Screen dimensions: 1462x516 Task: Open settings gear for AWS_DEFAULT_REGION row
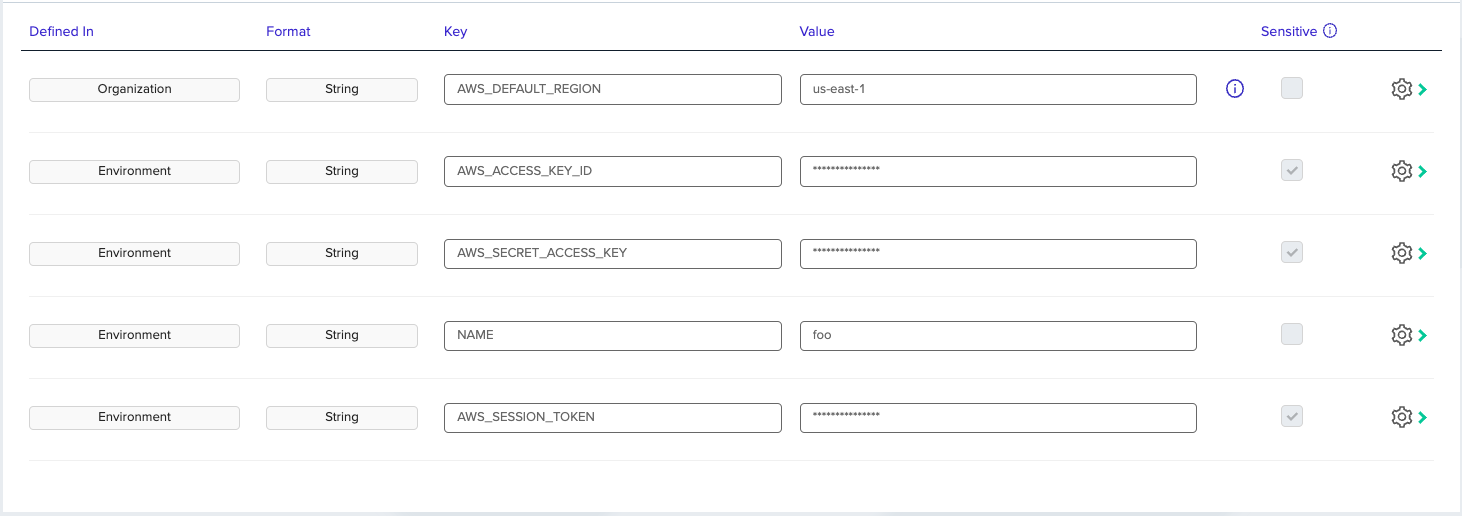point(1401,89)
